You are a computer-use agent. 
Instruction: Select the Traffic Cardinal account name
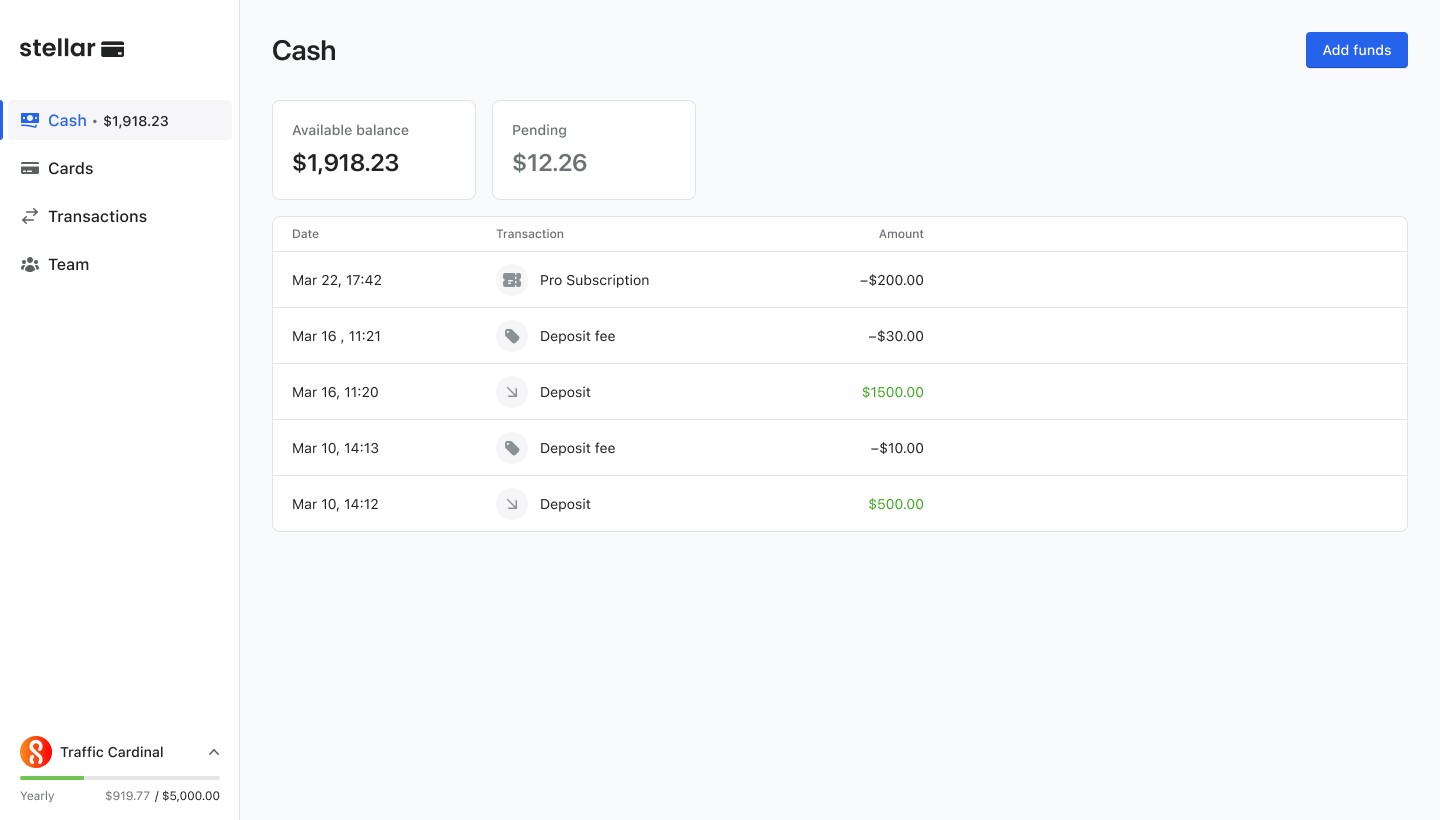click(111, 752)
